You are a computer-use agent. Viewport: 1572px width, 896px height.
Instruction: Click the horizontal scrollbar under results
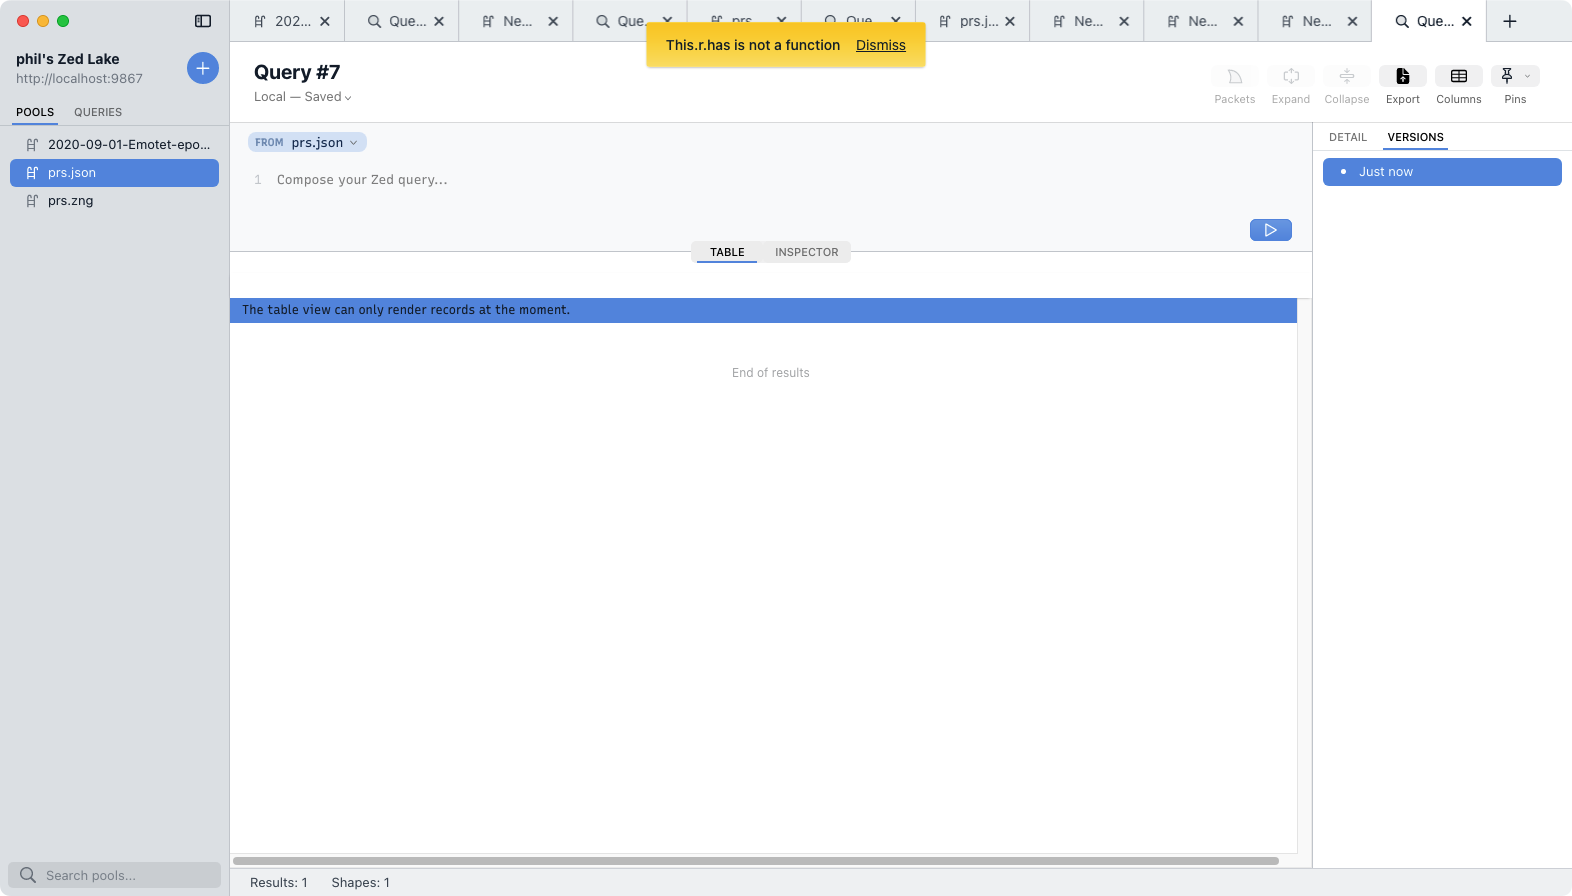tap(756, 861)
